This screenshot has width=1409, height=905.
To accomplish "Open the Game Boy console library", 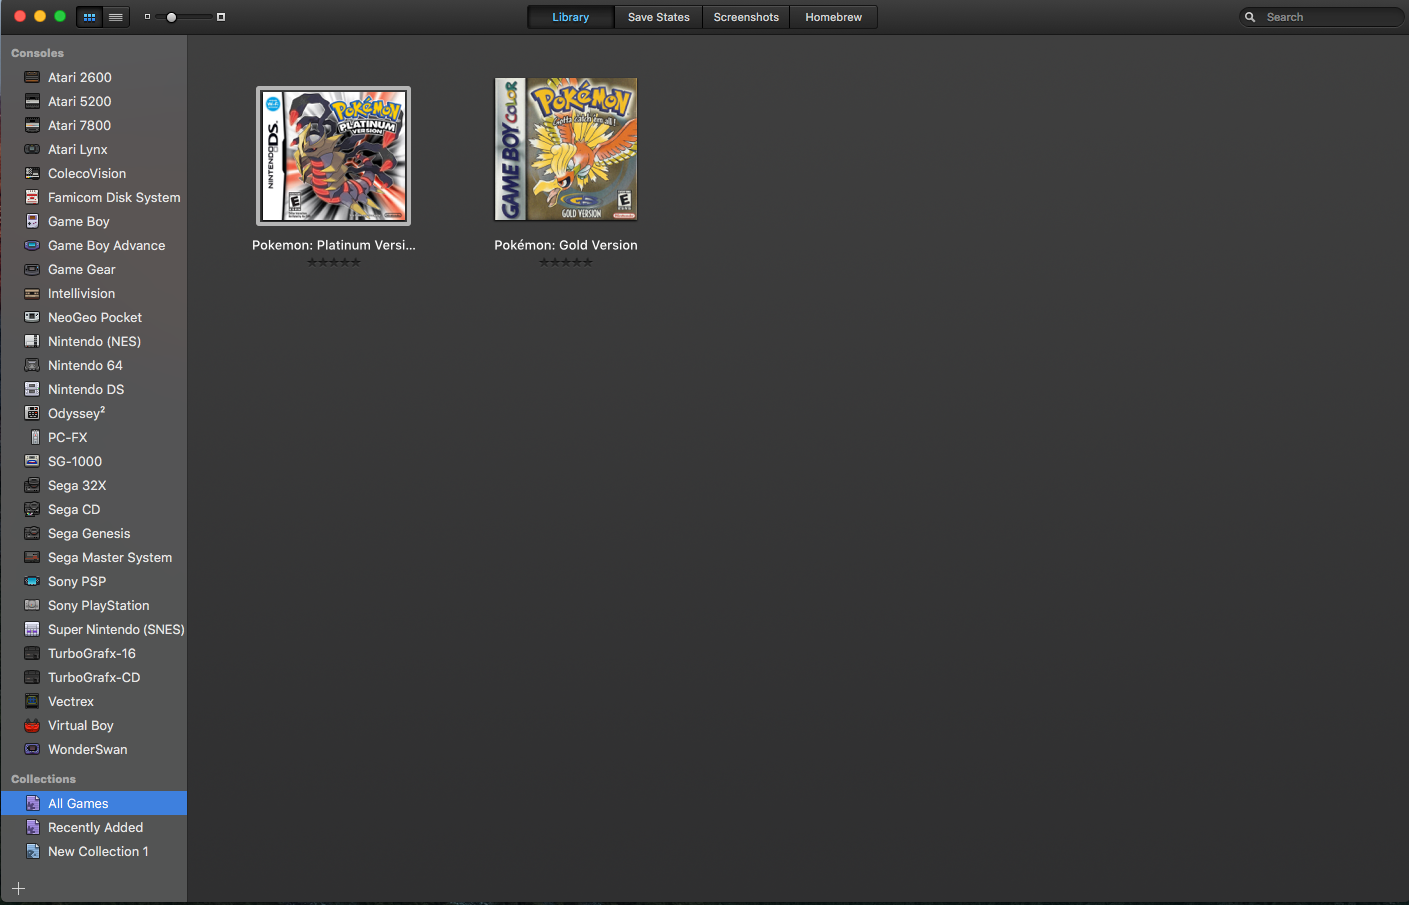I will coord(78,221).
